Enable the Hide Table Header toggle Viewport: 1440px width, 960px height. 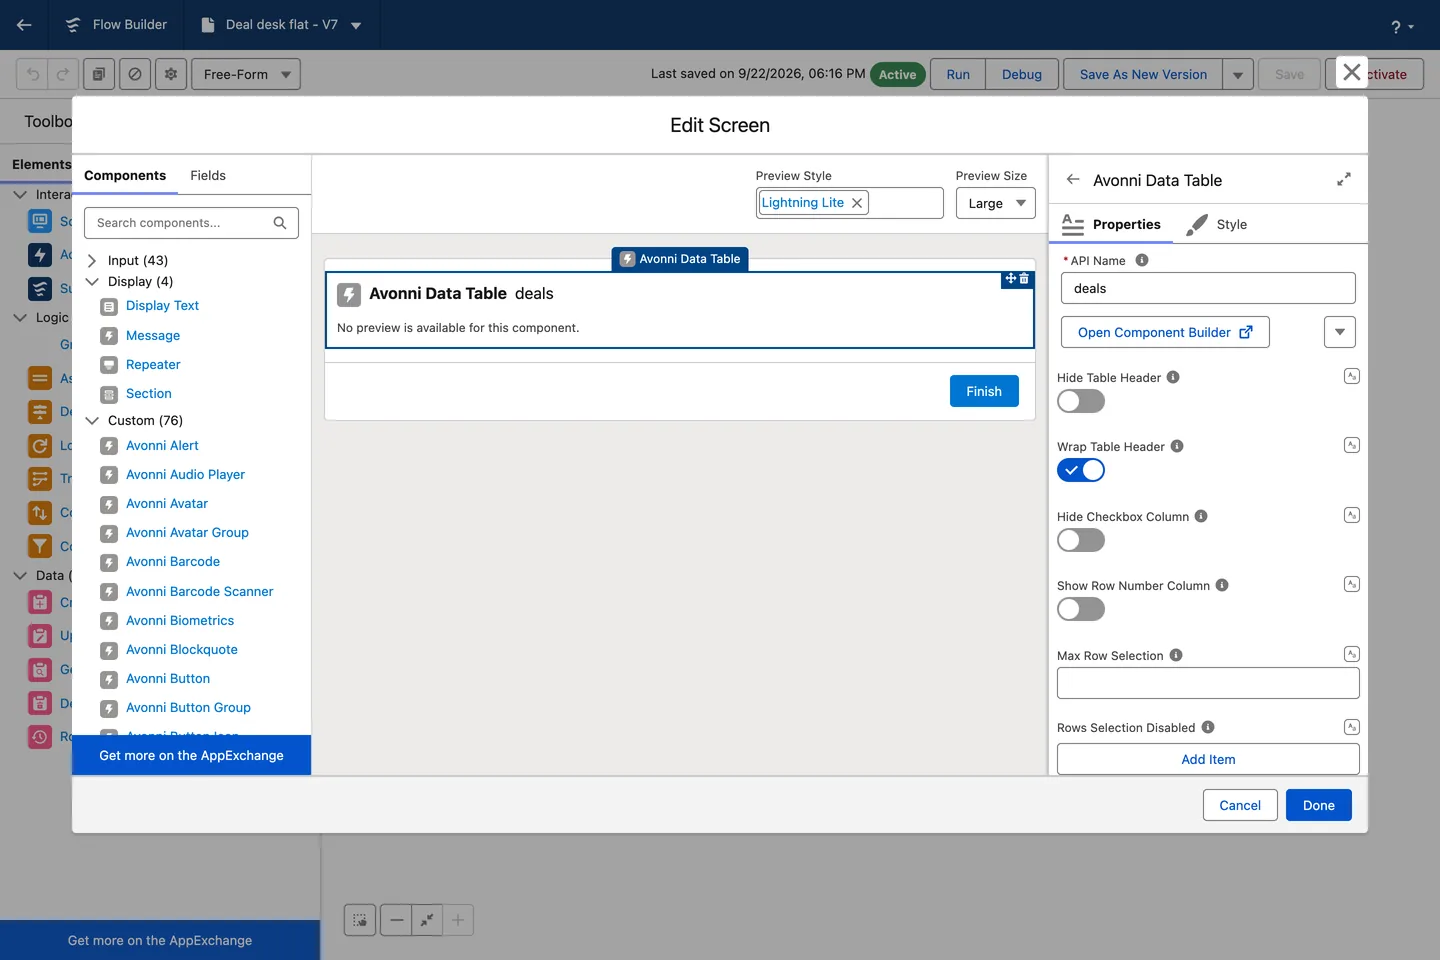(1081, 401)
